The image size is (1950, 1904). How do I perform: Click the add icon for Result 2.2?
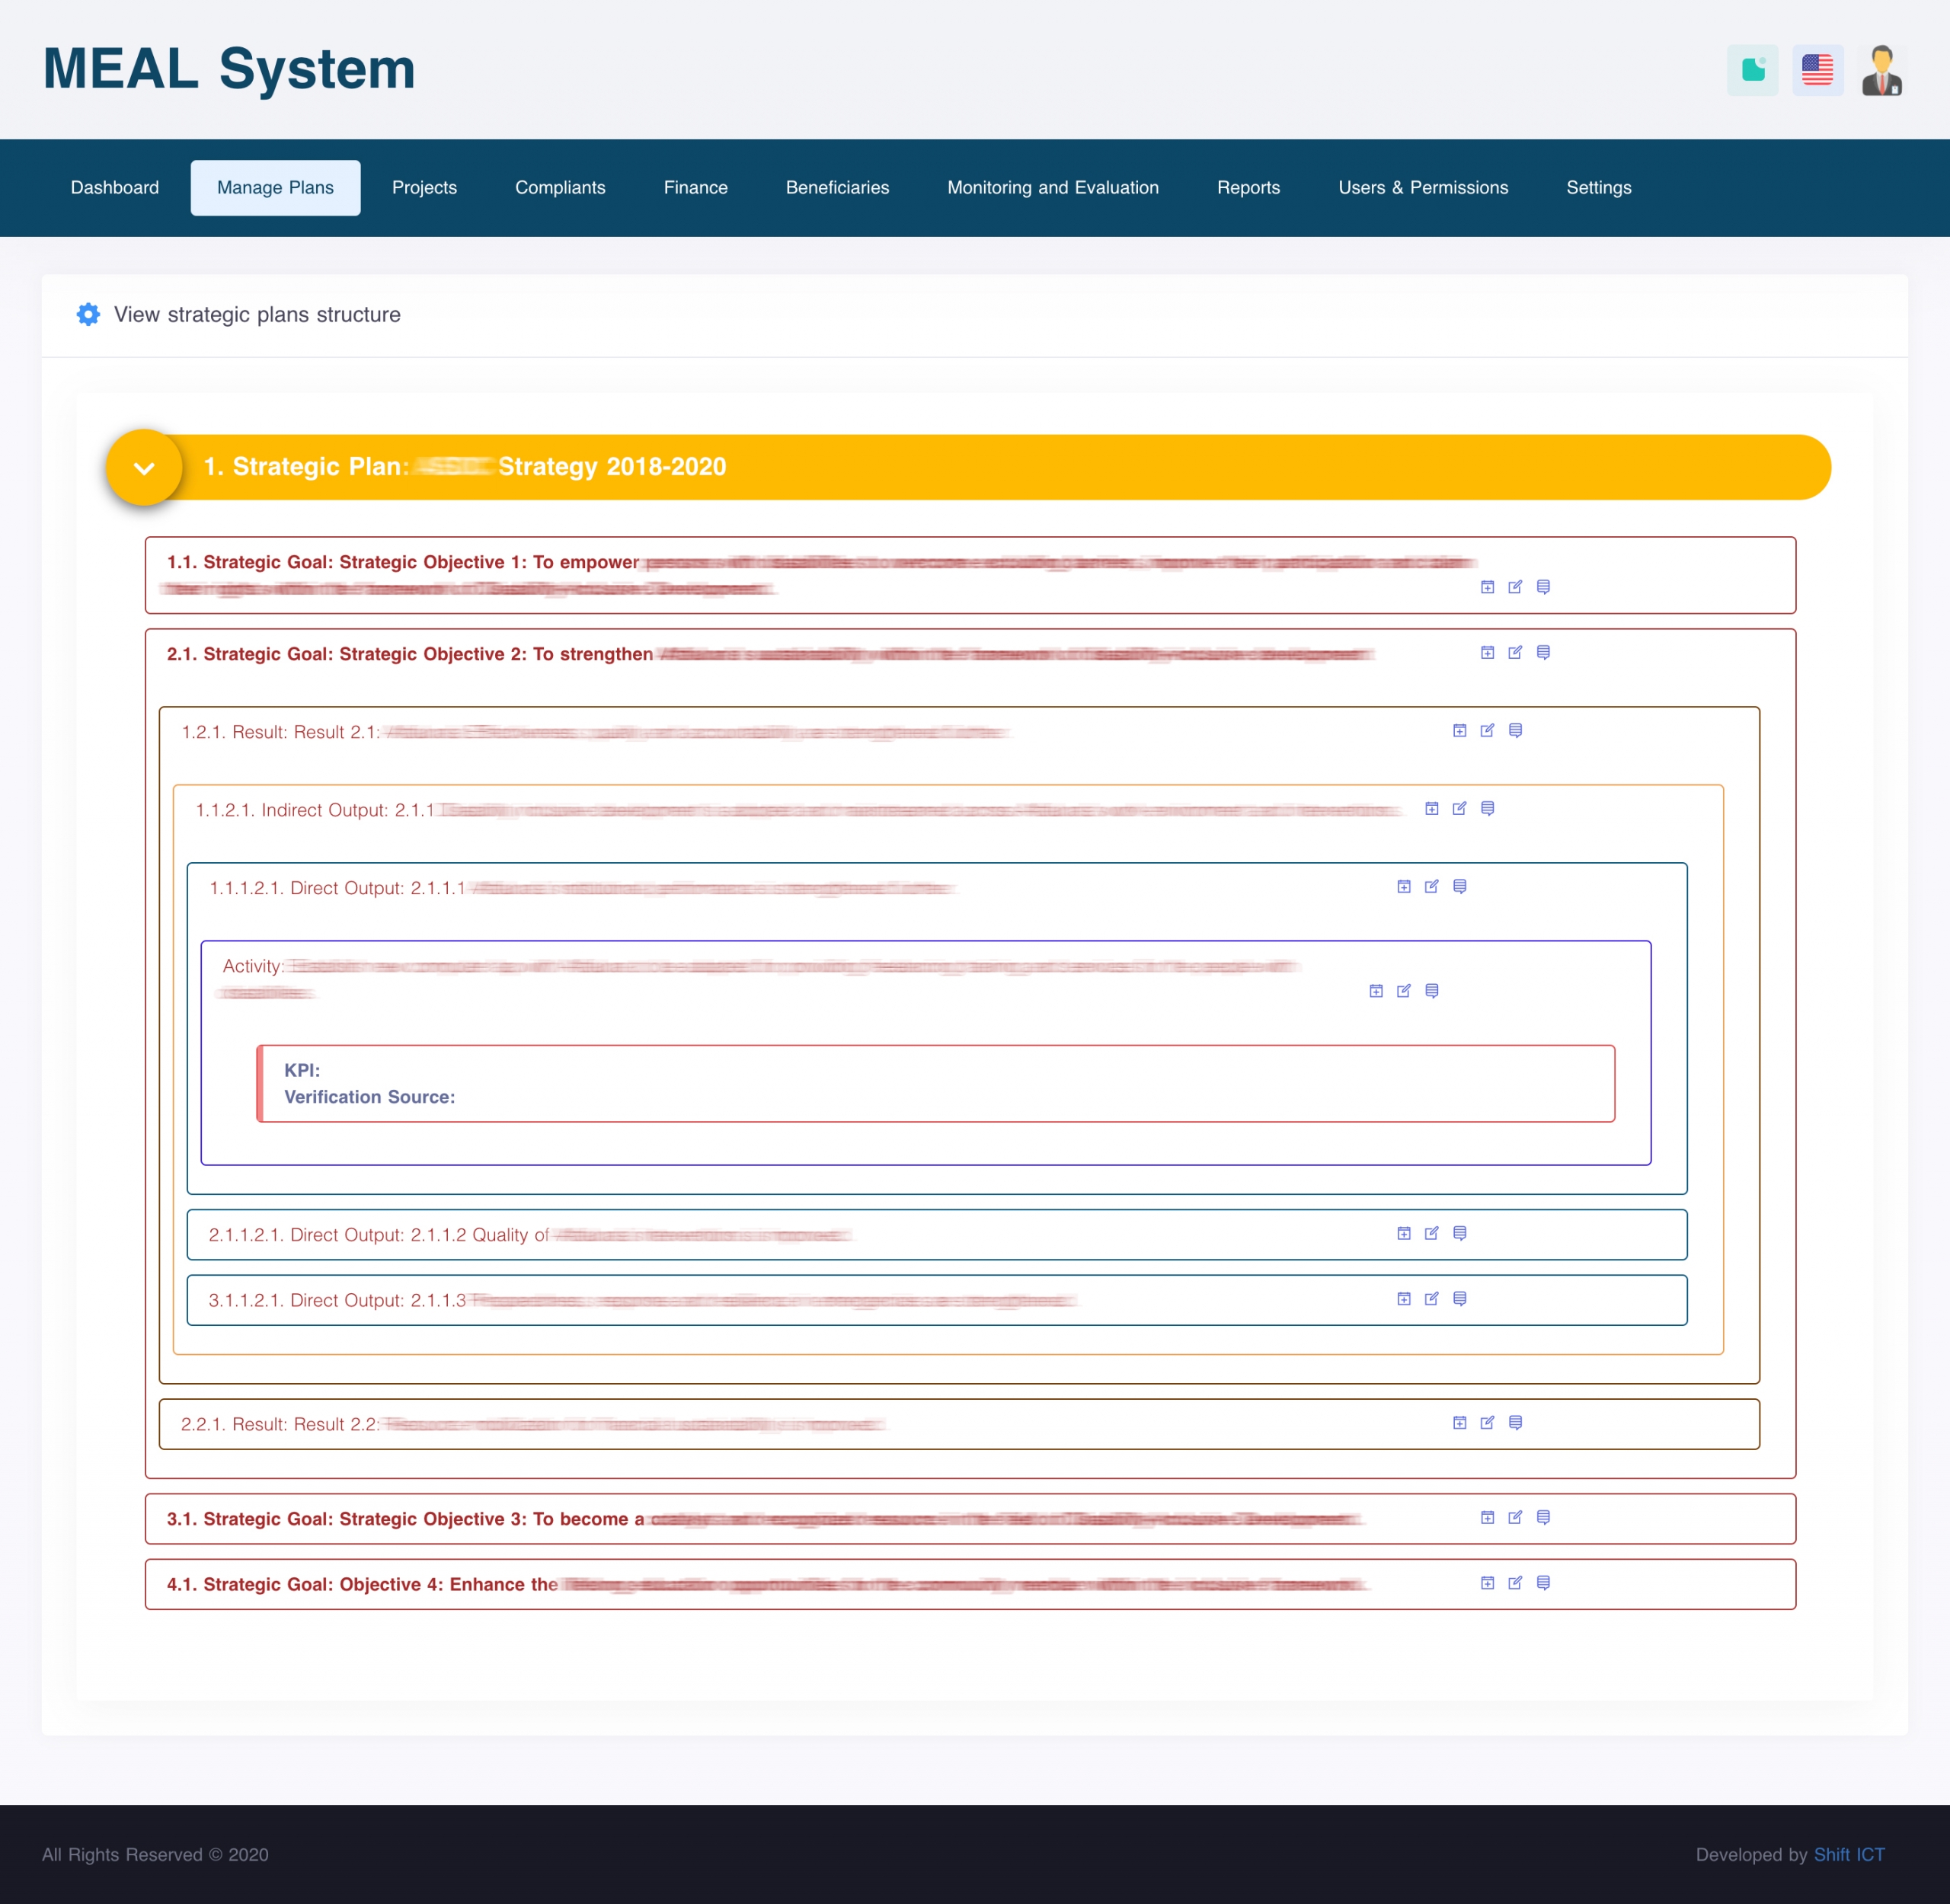click(1459, 1422)
